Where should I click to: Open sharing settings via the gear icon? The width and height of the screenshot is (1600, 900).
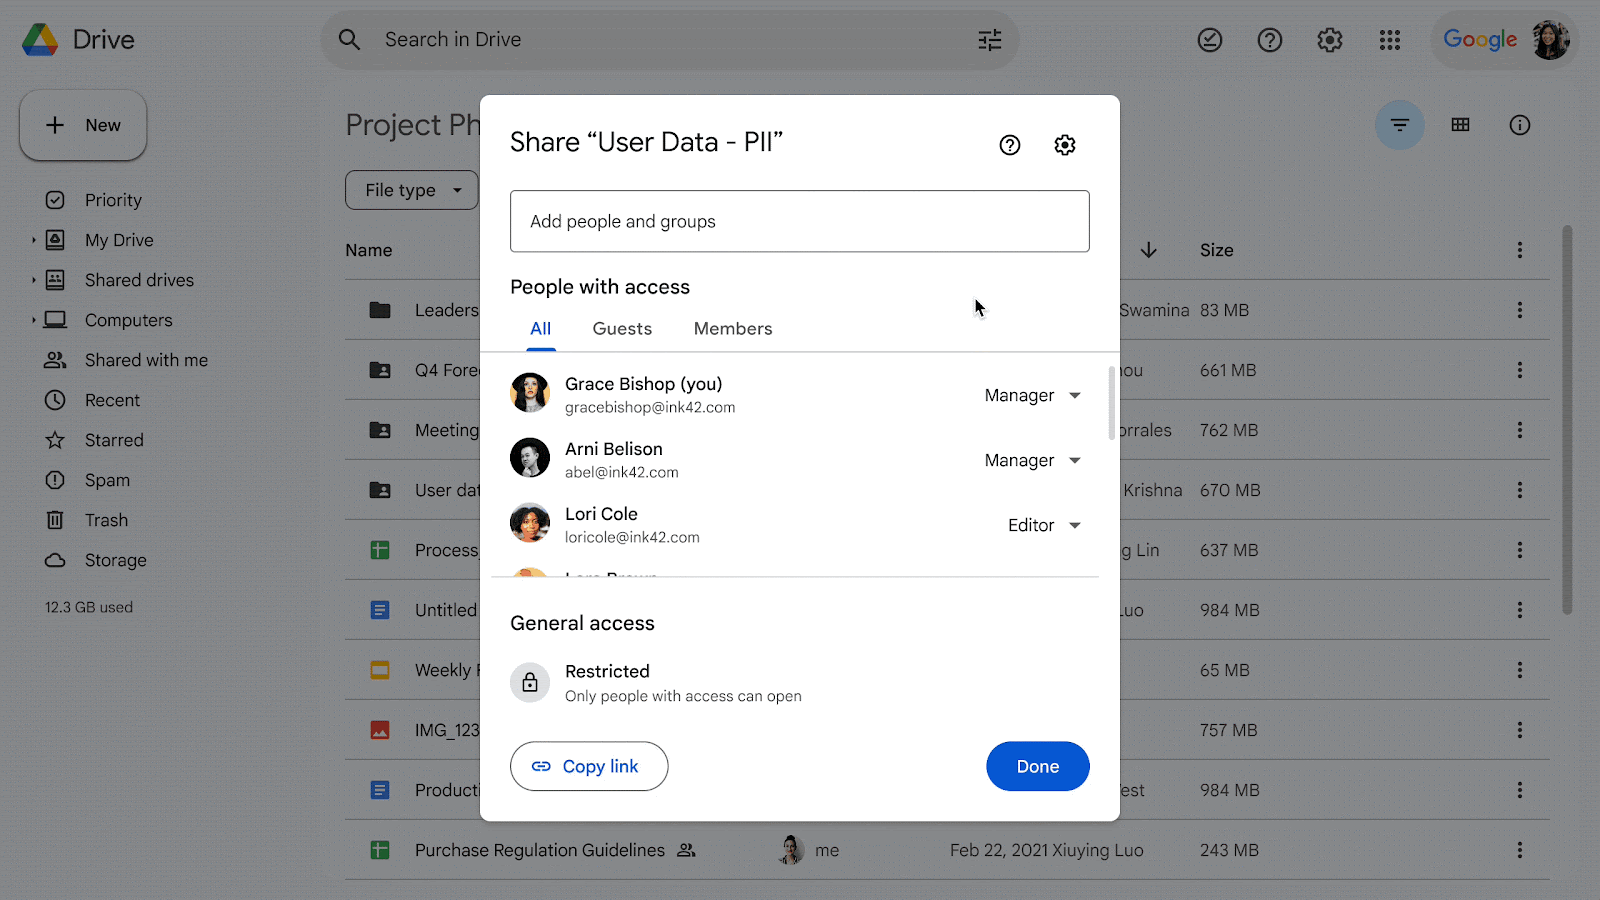click(1064, 145)
